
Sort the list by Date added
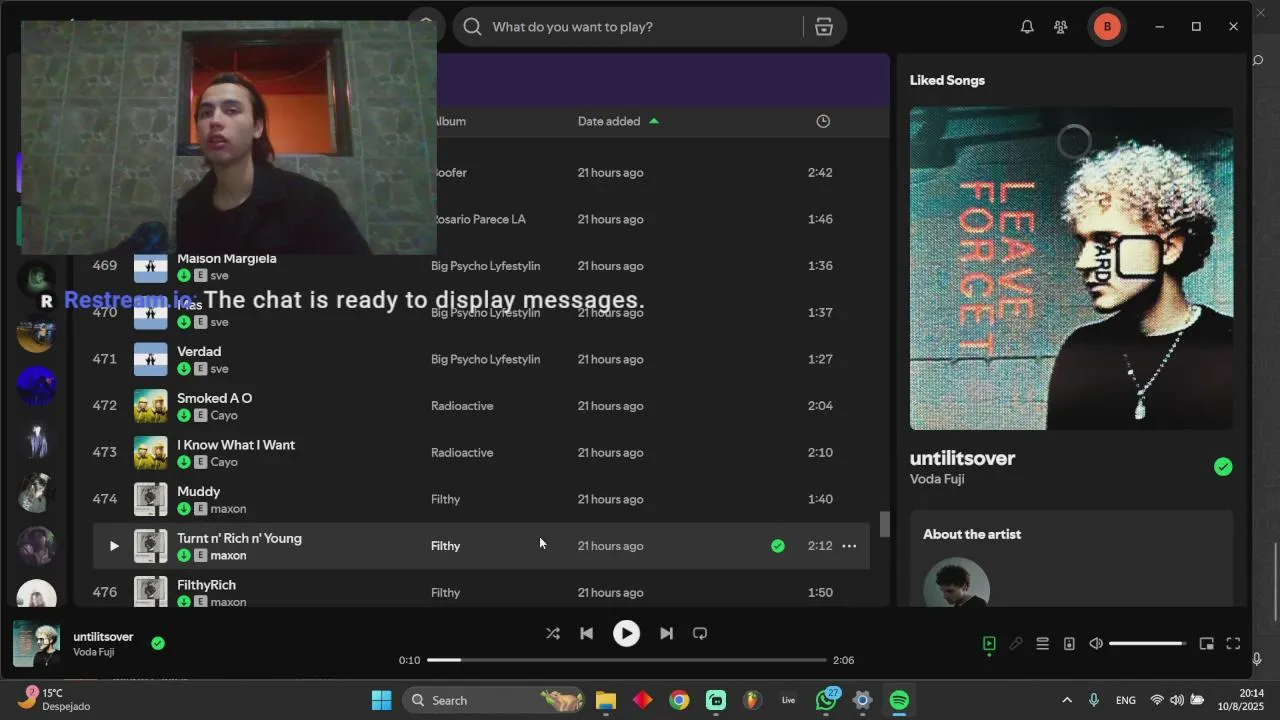(618, 121)
